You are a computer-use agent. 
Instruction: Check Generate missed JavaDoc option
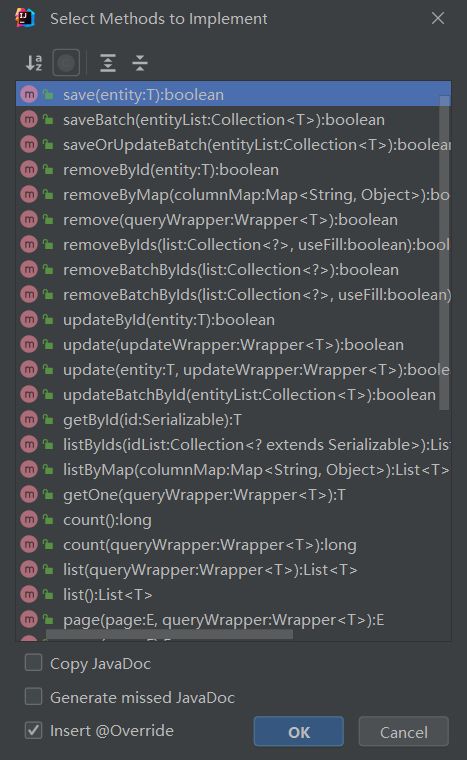coord(33,697)
